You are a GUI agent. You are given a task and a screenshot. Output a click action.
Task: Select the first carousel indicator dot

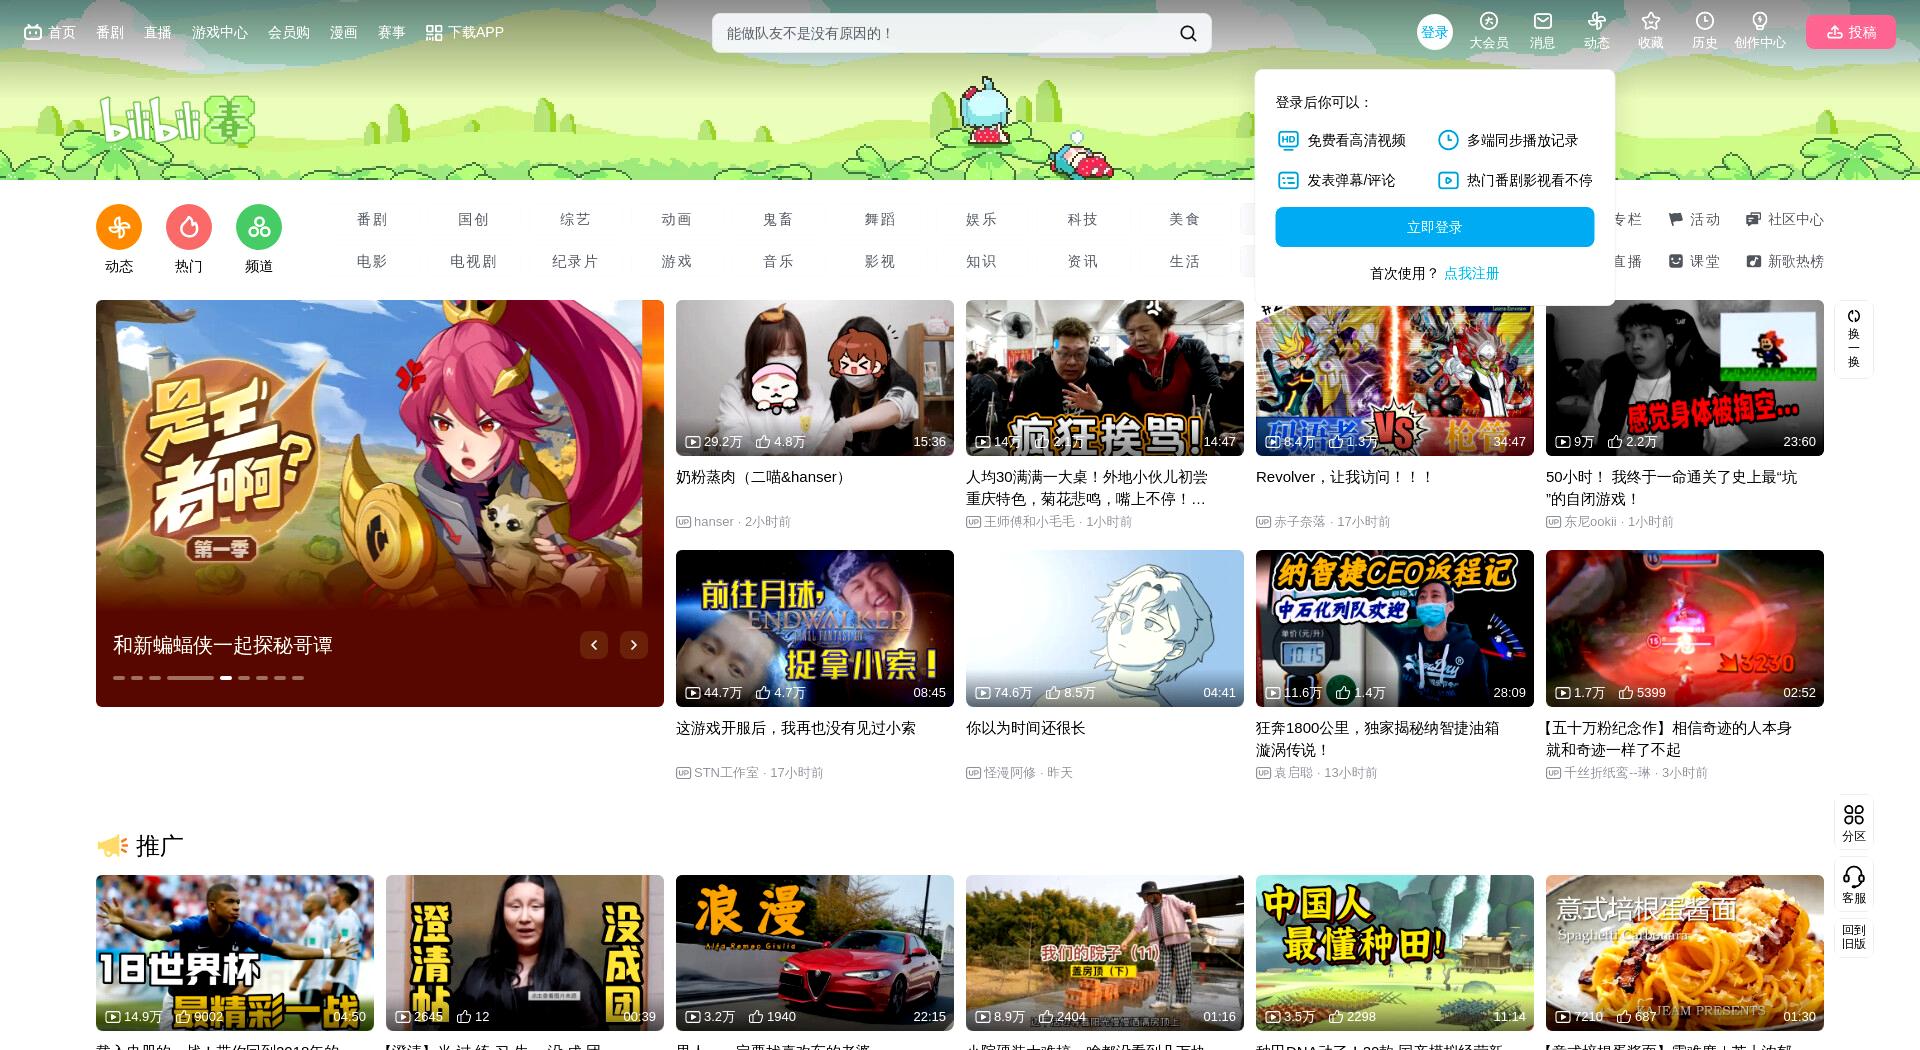[119, 678]
